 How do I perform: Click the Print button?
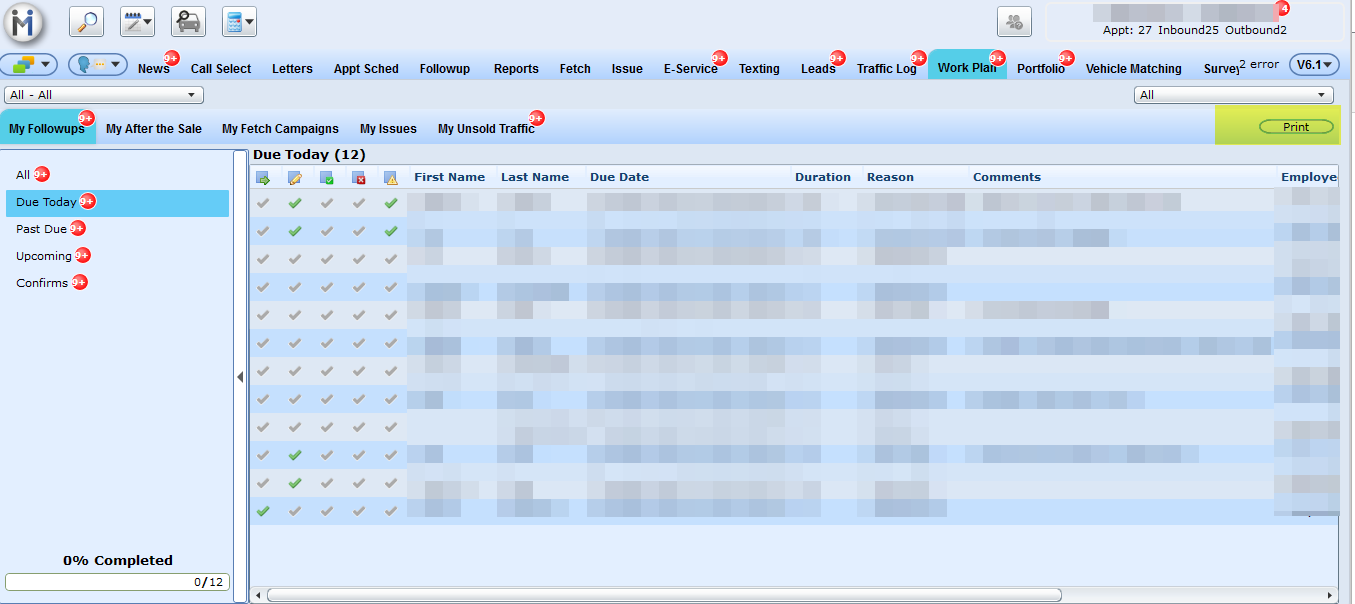click(x=1295, y=127)
